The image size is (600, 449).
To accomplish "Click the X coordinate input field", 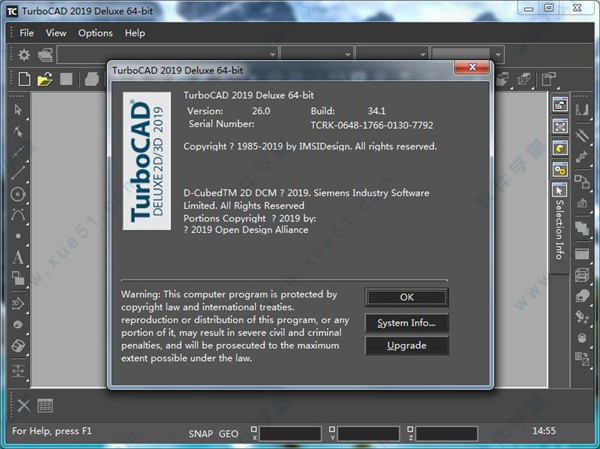I will (x=290, y=434).
